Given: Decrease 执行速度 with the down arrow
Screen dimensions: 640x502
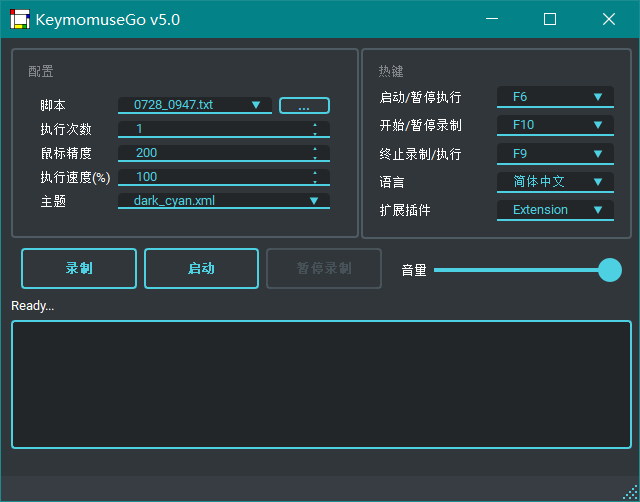Looking at the screenshot, I should click(x=315, y=182).
